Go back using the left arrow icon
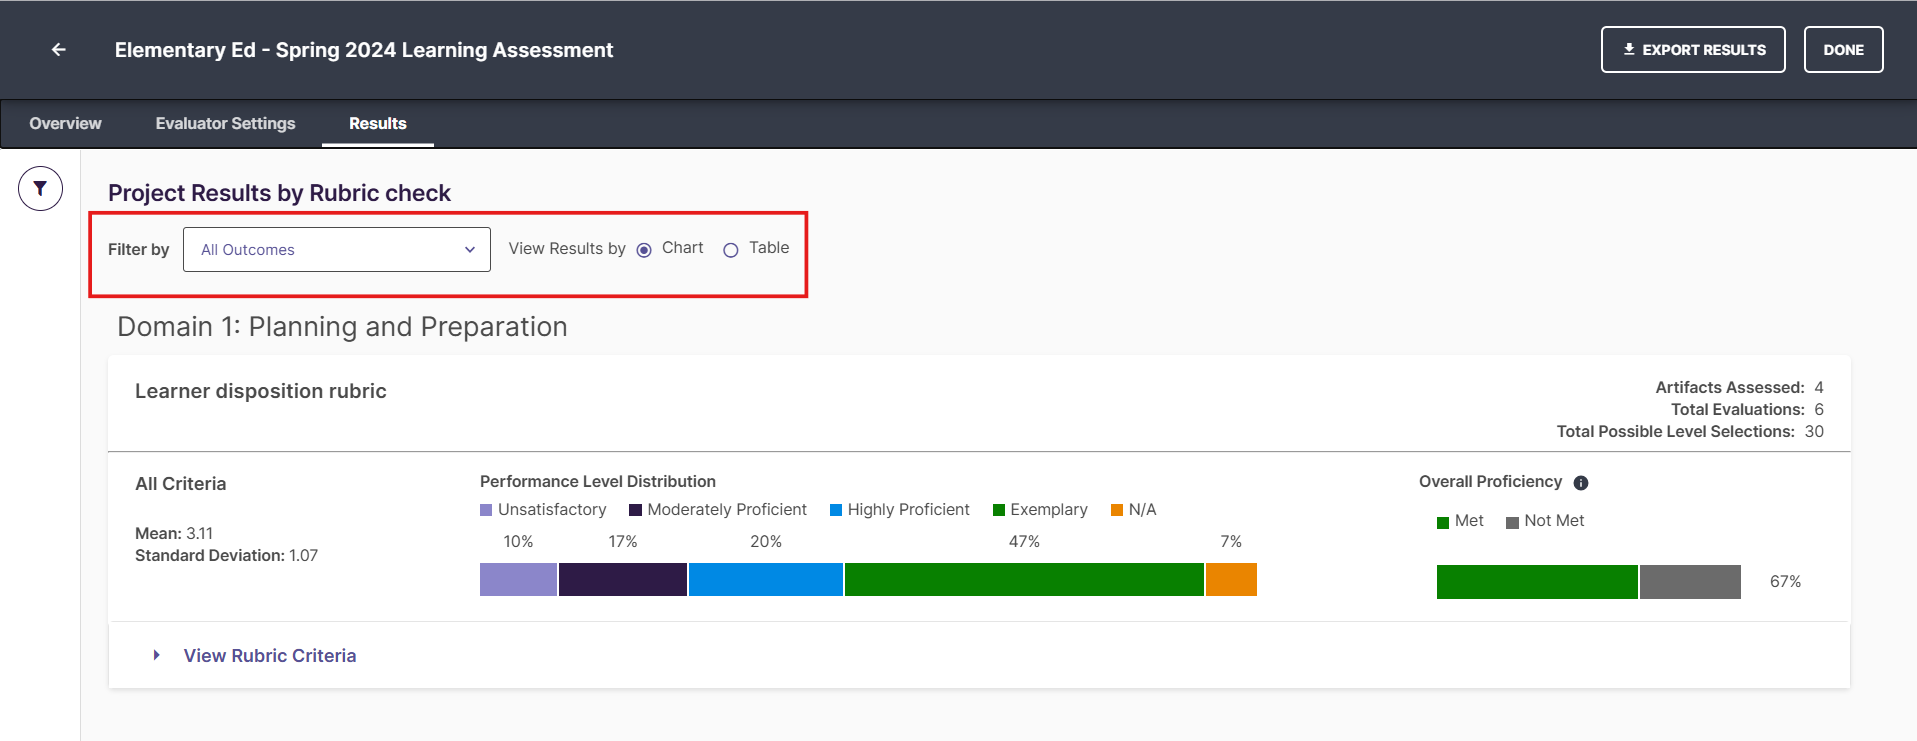1917x741 pixels. (x=59, y=49)
